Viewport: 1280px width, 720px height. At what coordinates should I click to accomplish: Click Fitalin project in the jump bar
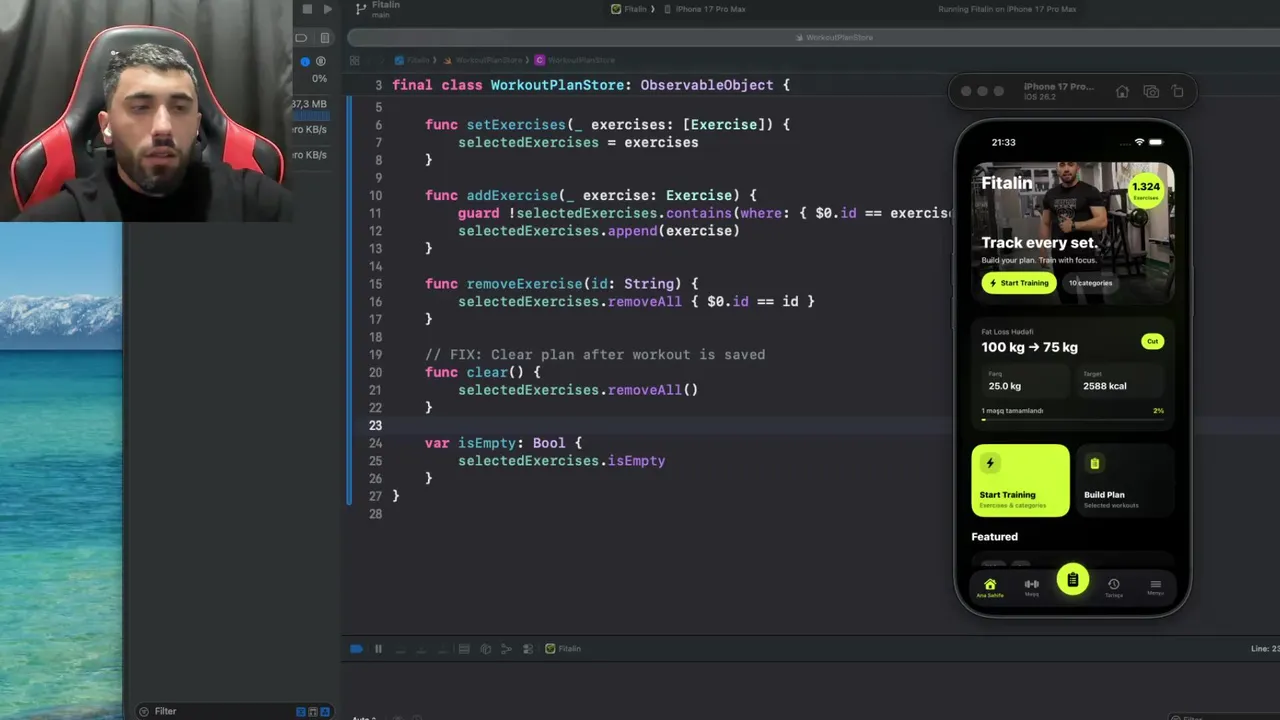tap(413, 60)
